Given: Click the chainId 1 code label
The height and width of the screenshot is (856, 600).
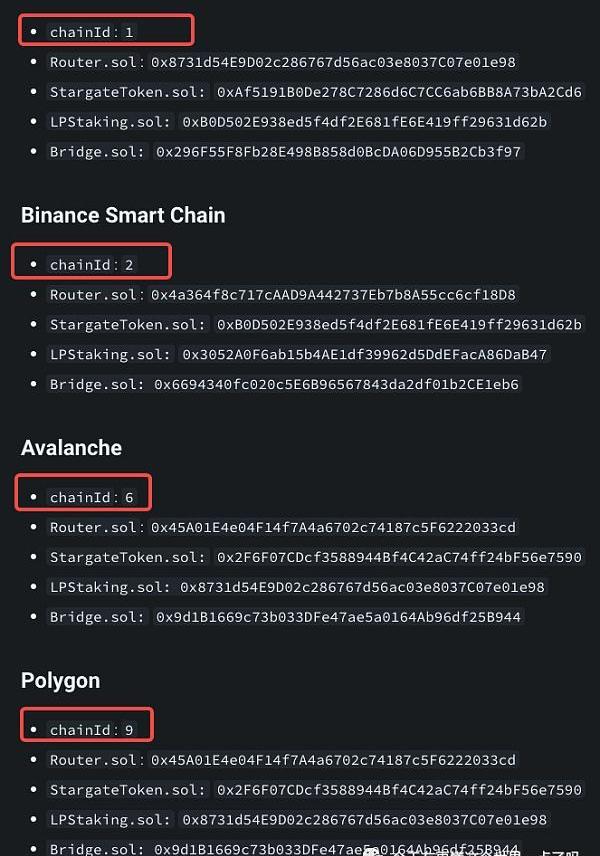Looking at the screenshot, I should click(x=92, y=32).
